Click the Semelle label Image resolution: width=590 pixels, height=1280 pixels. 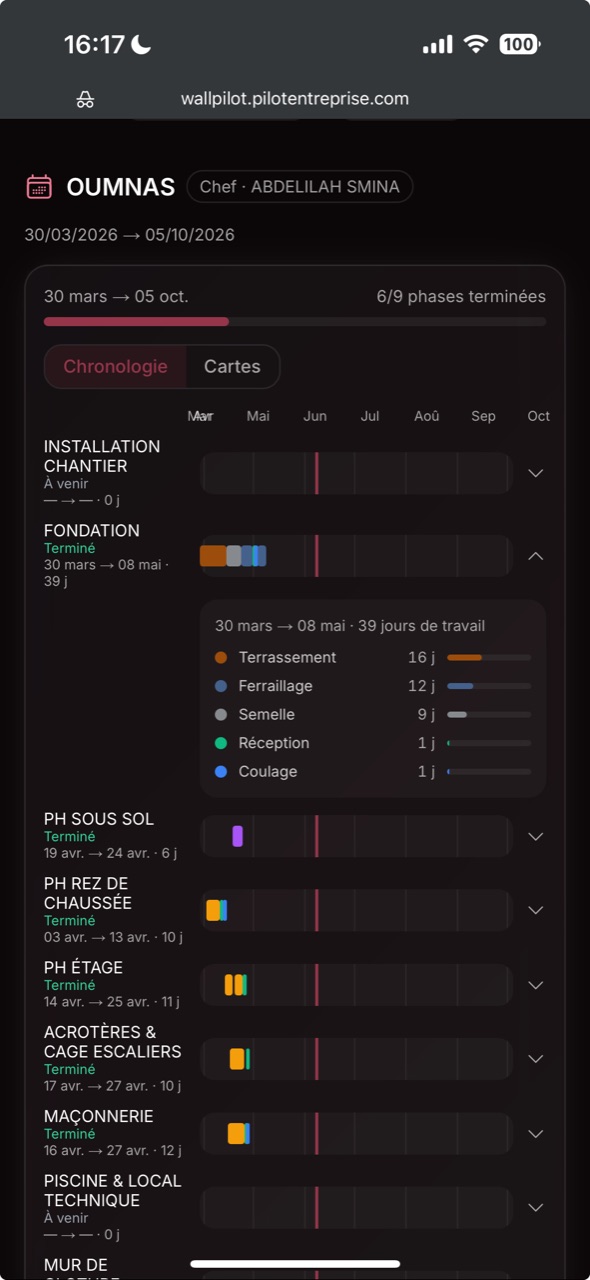266,715
